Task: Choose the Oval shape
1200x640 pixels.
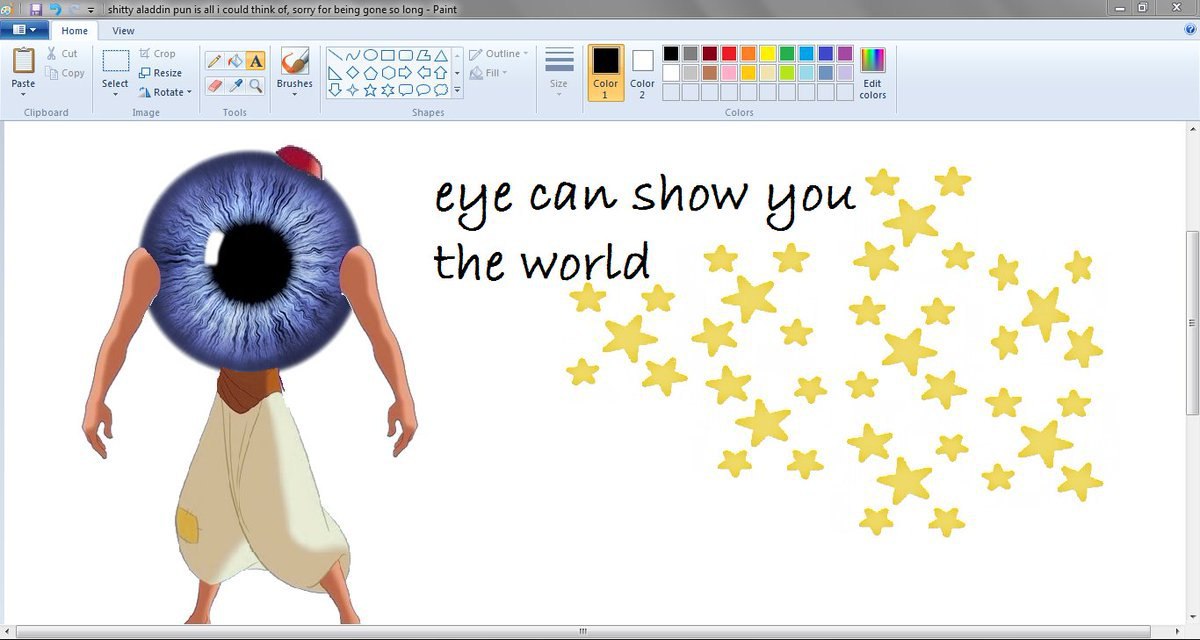Action: pyautogui.click(x=370, y=56)
